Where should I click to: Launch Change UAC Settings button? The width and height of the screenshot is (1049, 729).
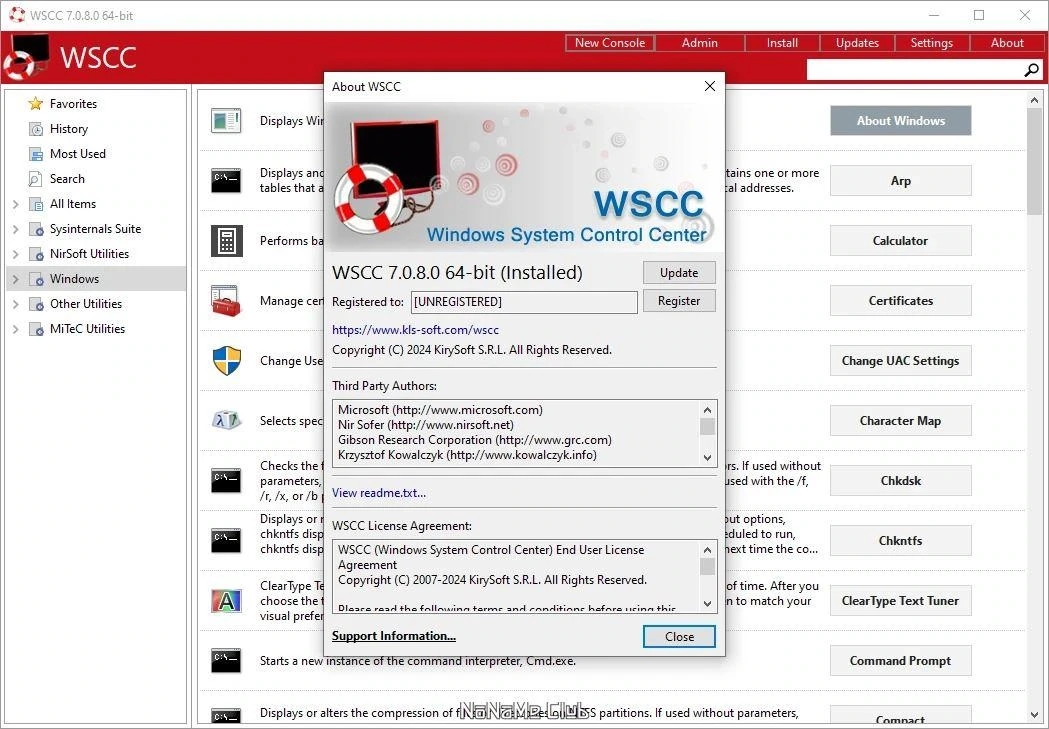(900, 360)
